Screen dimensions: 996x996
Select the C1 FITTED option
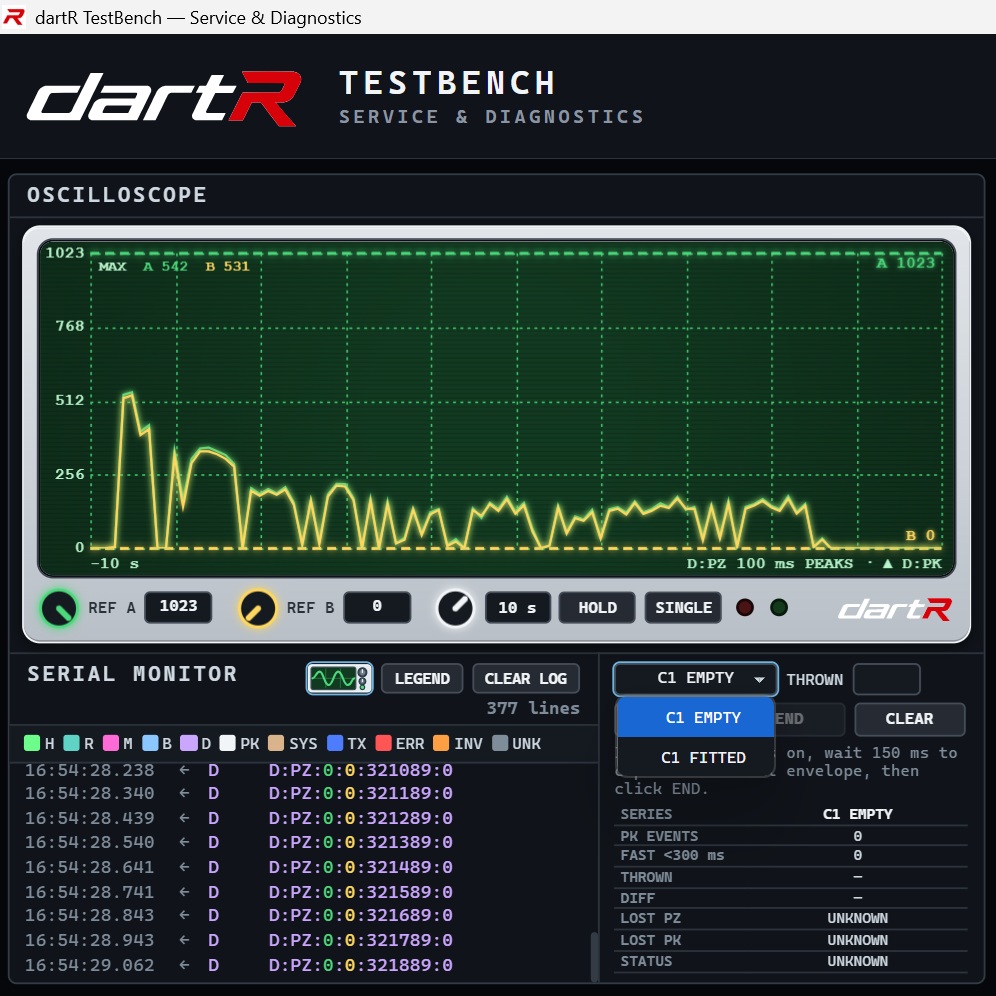pyautogui.click(x=696, y=757)
